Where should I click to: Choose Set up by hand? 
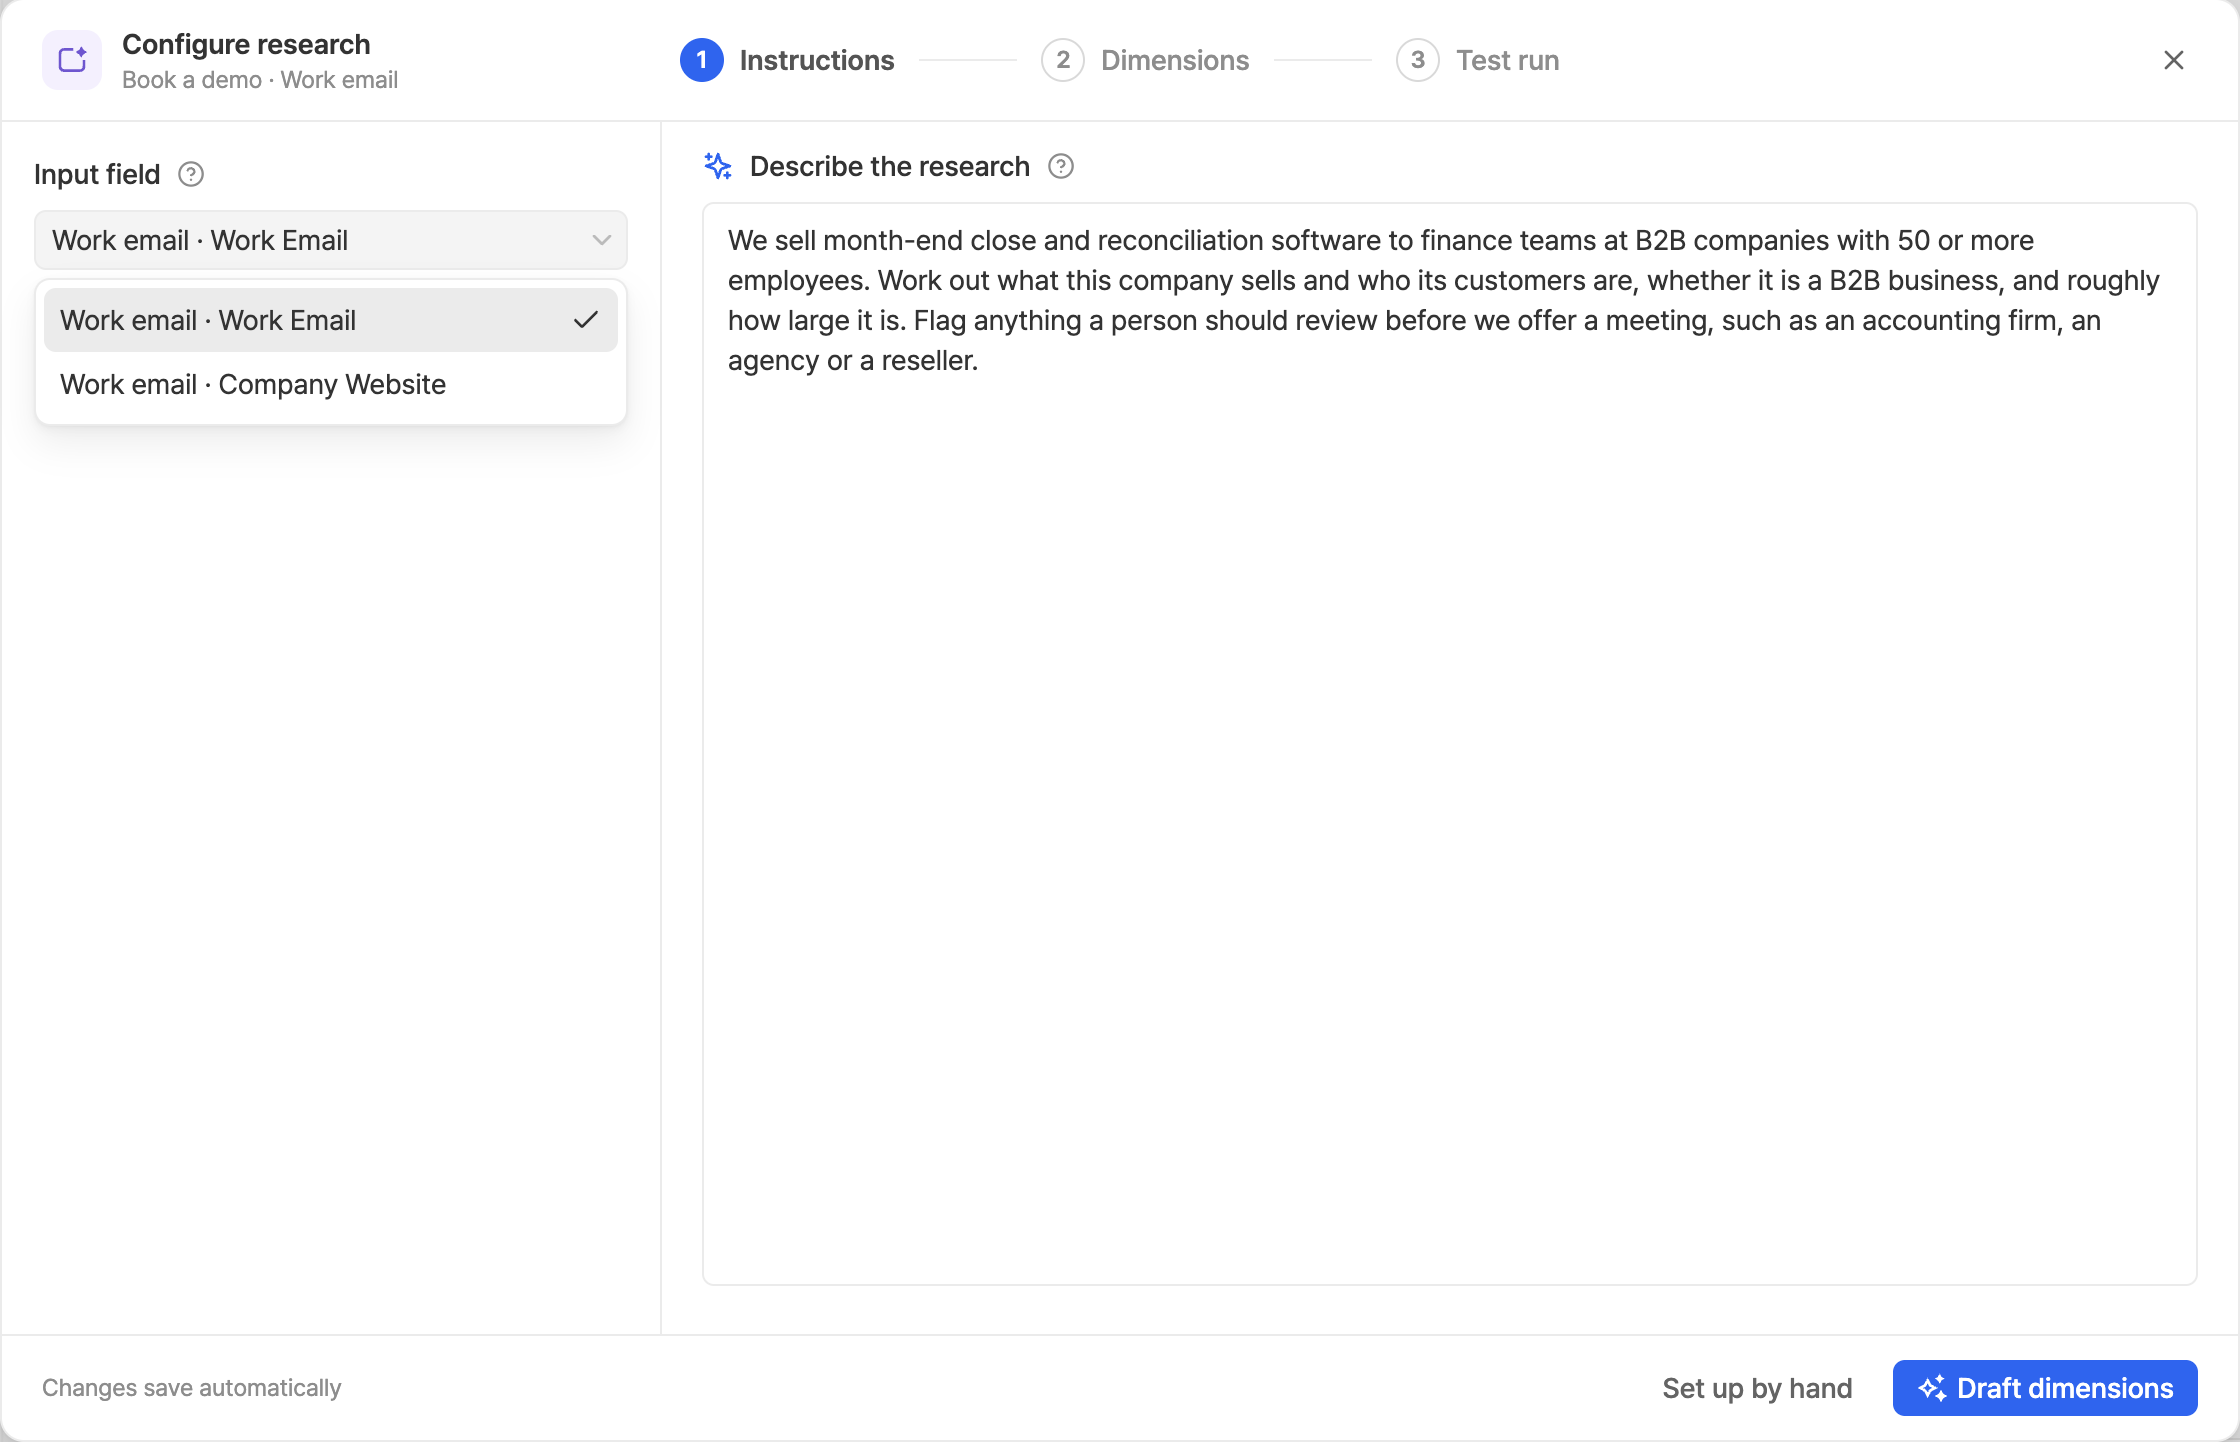pyautogui.click(x=1757, y=1388)
